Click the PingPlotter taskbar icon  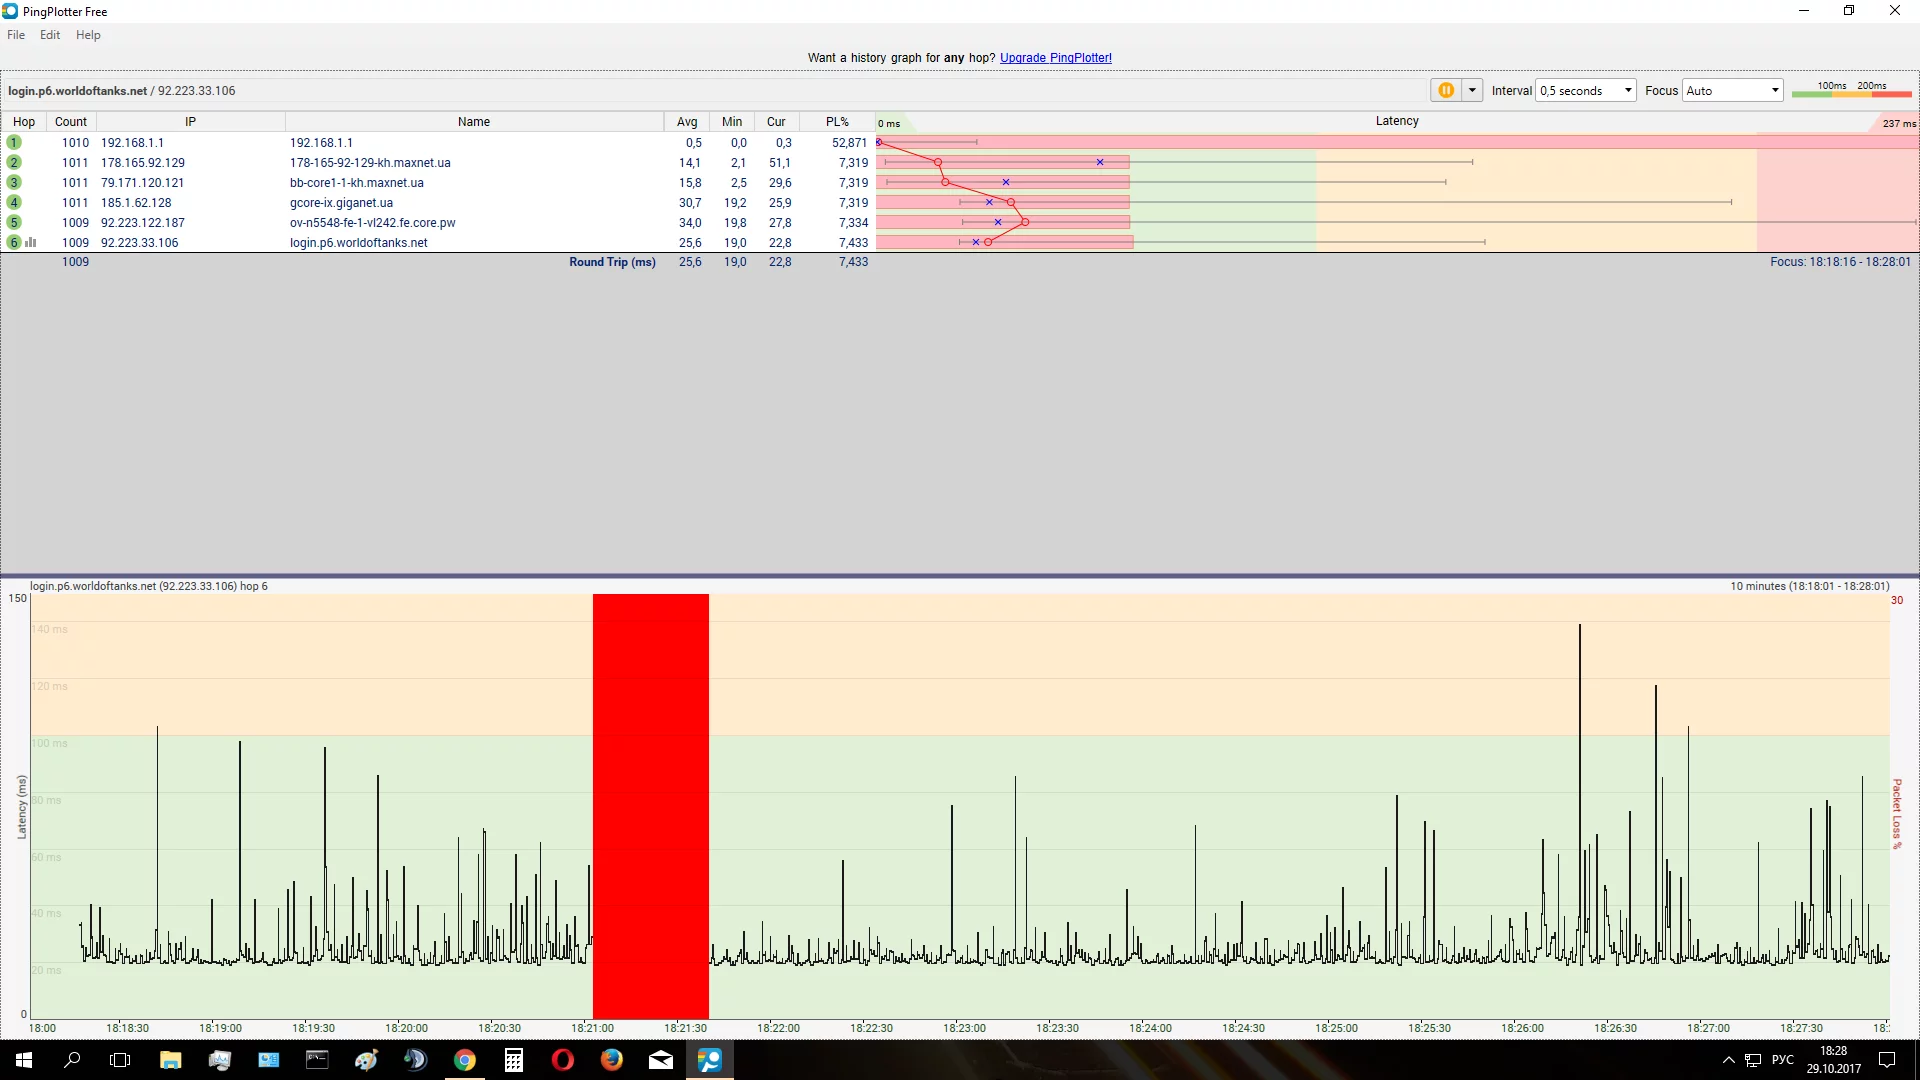[x=710, y=1060]
